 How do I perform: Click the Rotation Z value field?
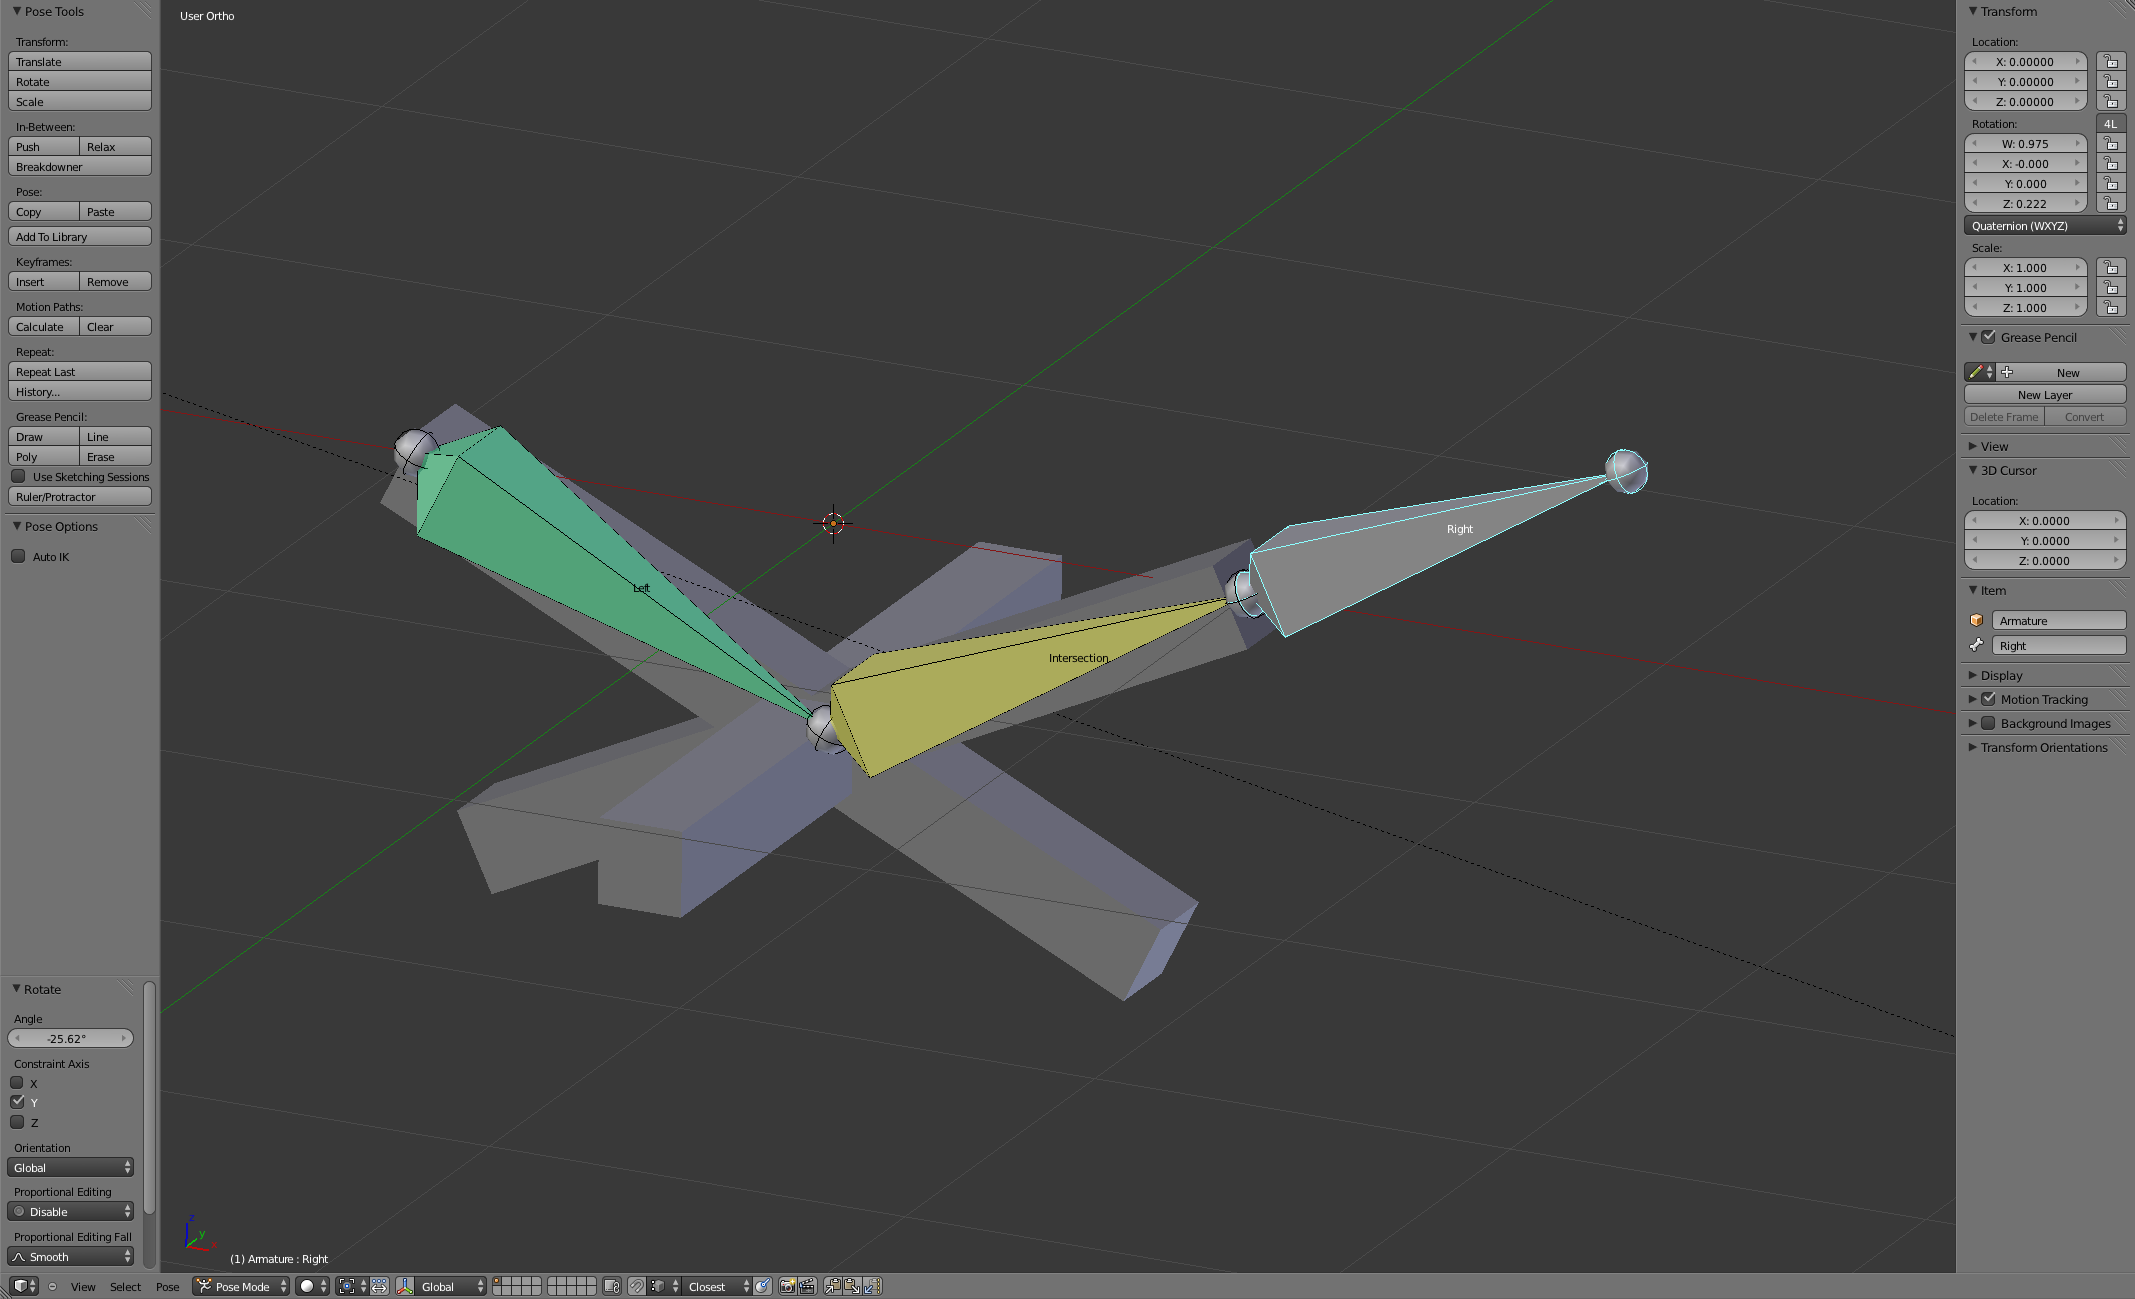(2026, 204)
